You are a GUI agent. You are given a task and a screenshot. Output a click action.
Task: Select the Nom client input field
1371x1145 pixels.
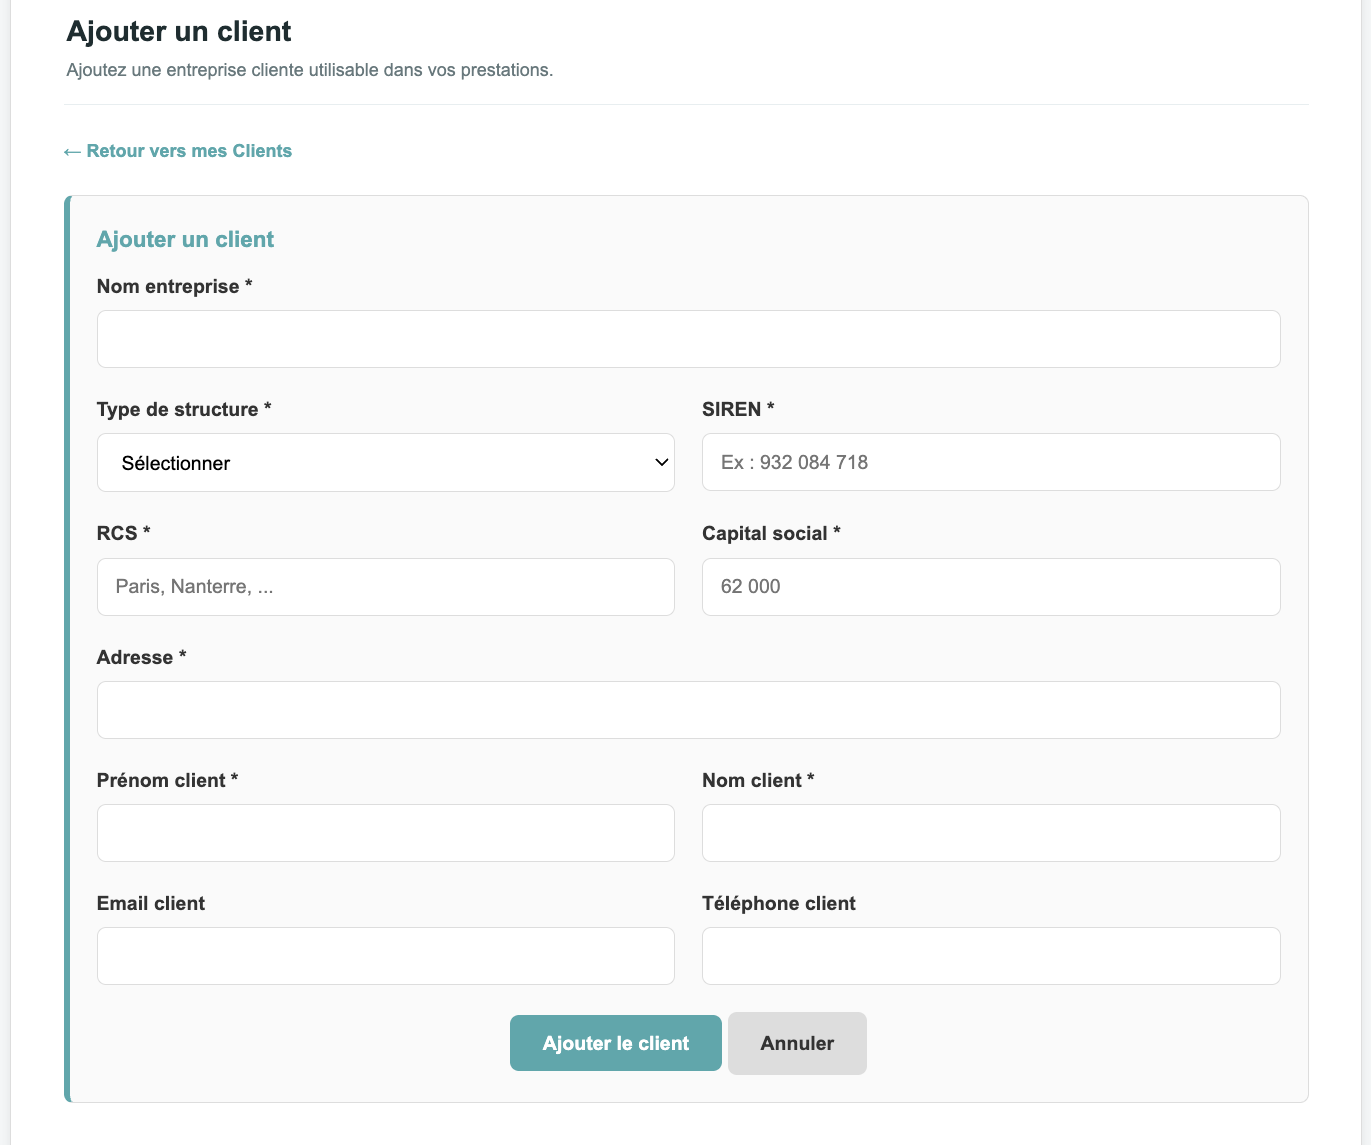pos(991,833)
